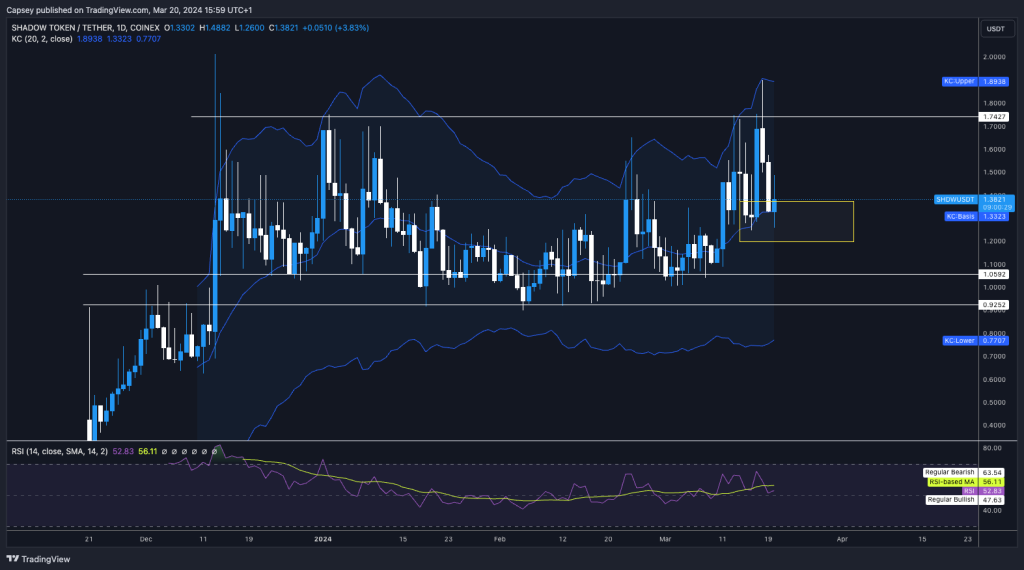Click the KC:Upper price label
1024x570 pixels.
(957, 80)
